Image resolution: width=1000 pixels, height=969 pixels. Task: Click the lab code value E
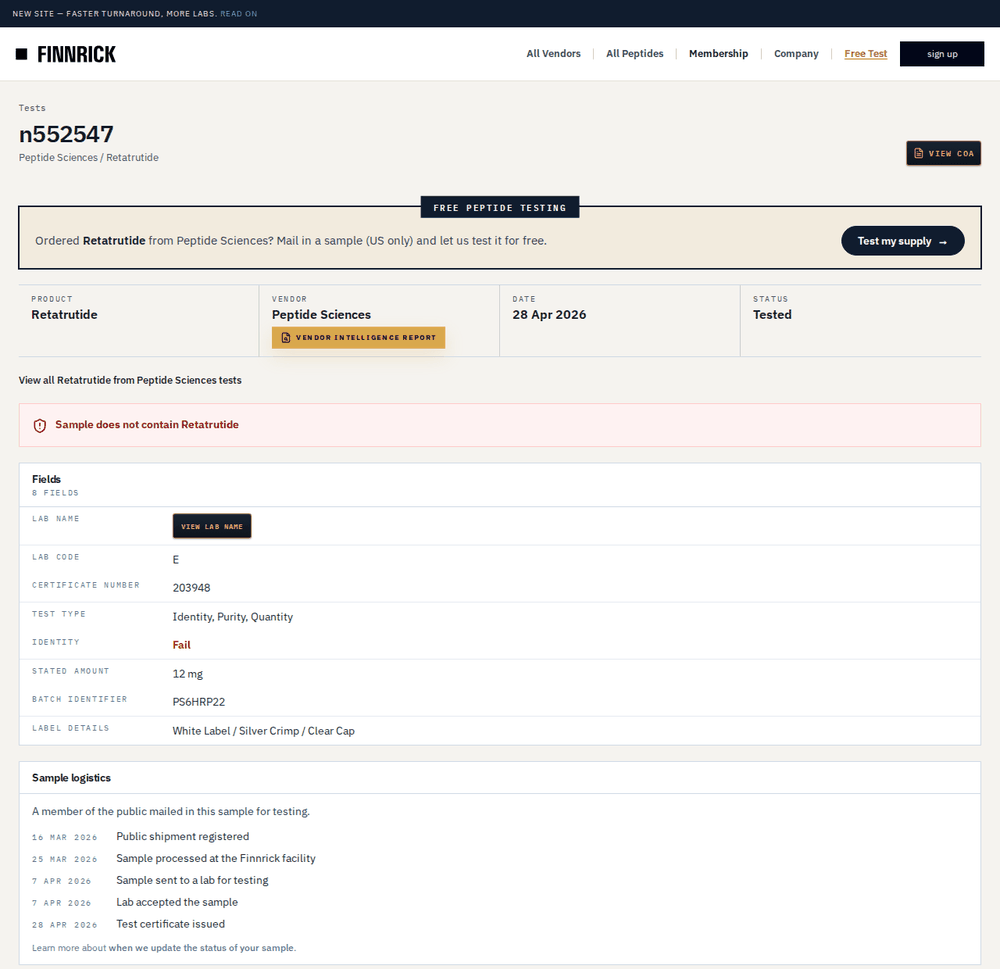click(x=176, y=559)
